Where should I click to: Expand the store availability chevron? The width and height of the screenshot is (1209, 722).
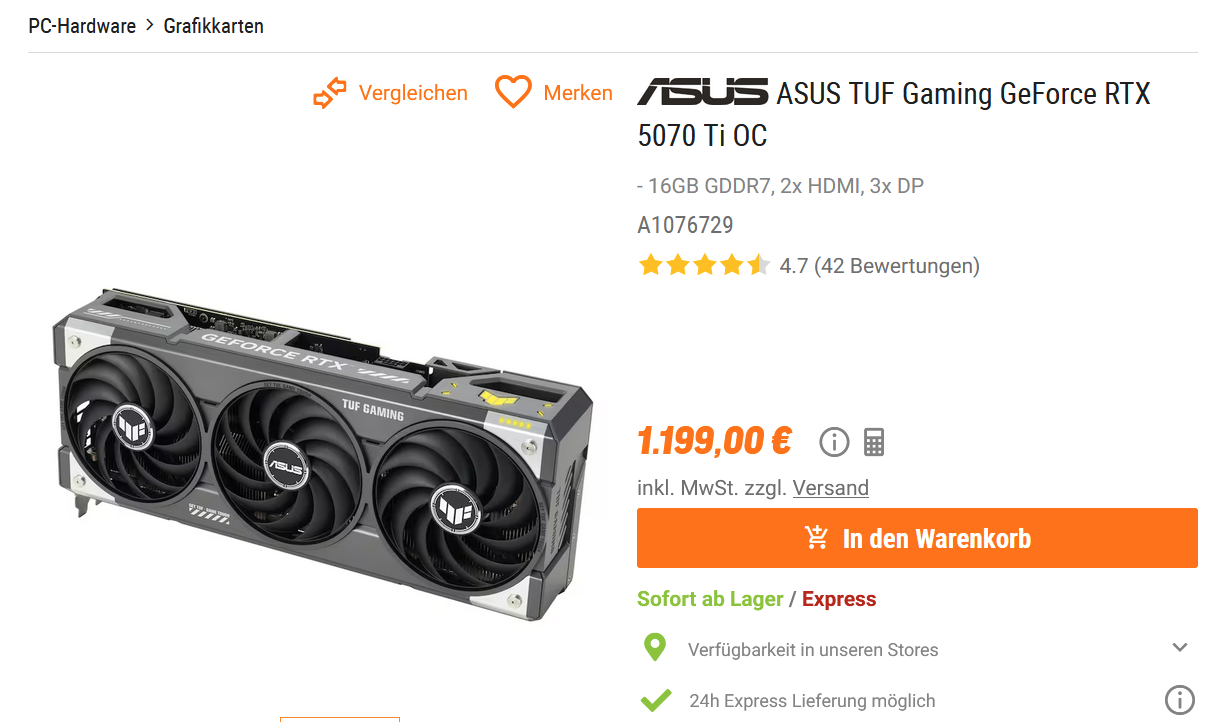click(x=1180, y=648)
